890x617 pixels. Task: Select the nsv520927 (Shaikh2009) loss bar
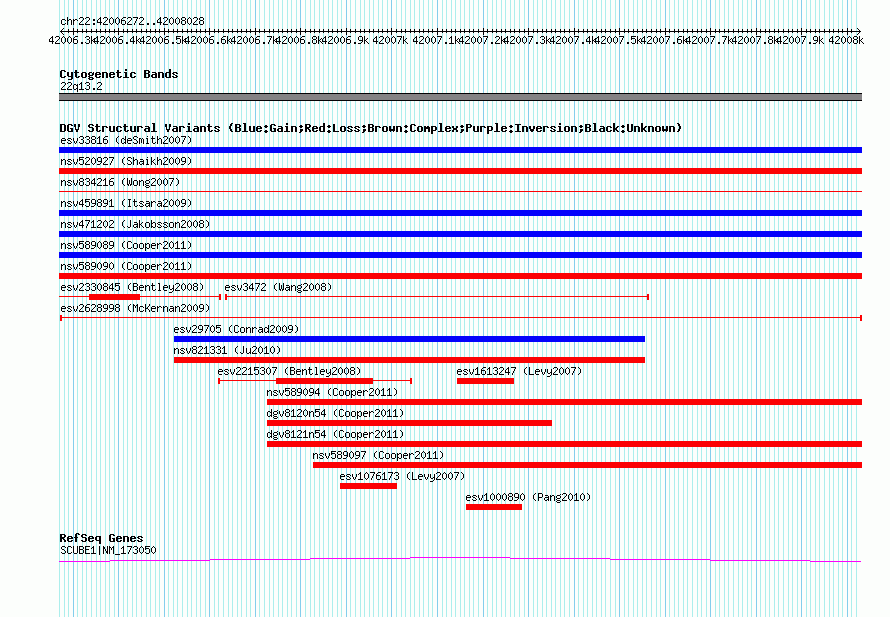click(x=460, y=171)
